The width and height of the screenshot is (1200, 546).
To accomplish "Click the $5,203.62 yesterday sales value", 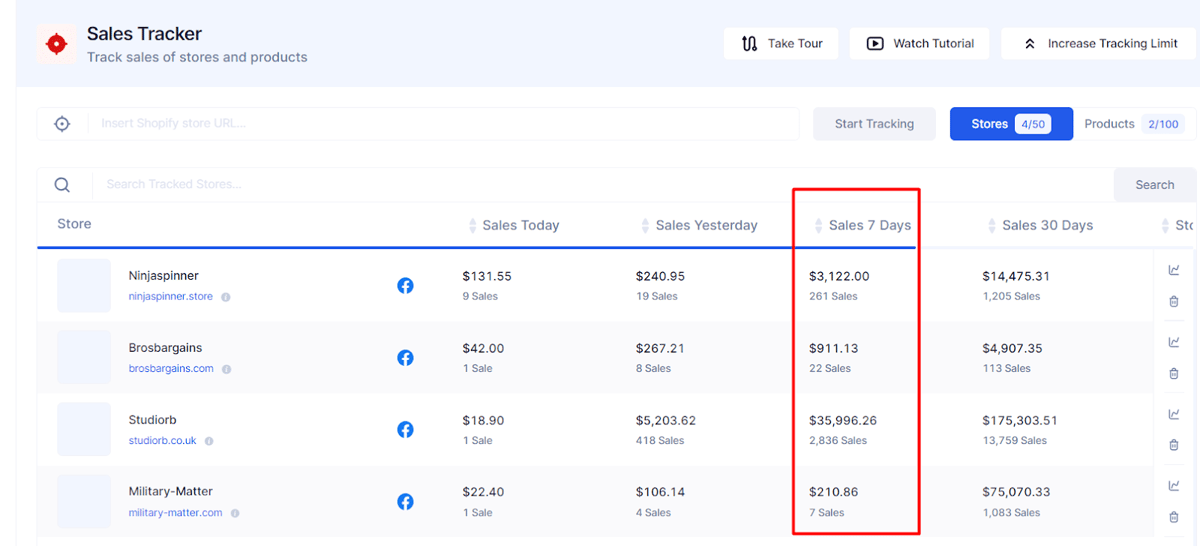I will (x=666, y=420).
